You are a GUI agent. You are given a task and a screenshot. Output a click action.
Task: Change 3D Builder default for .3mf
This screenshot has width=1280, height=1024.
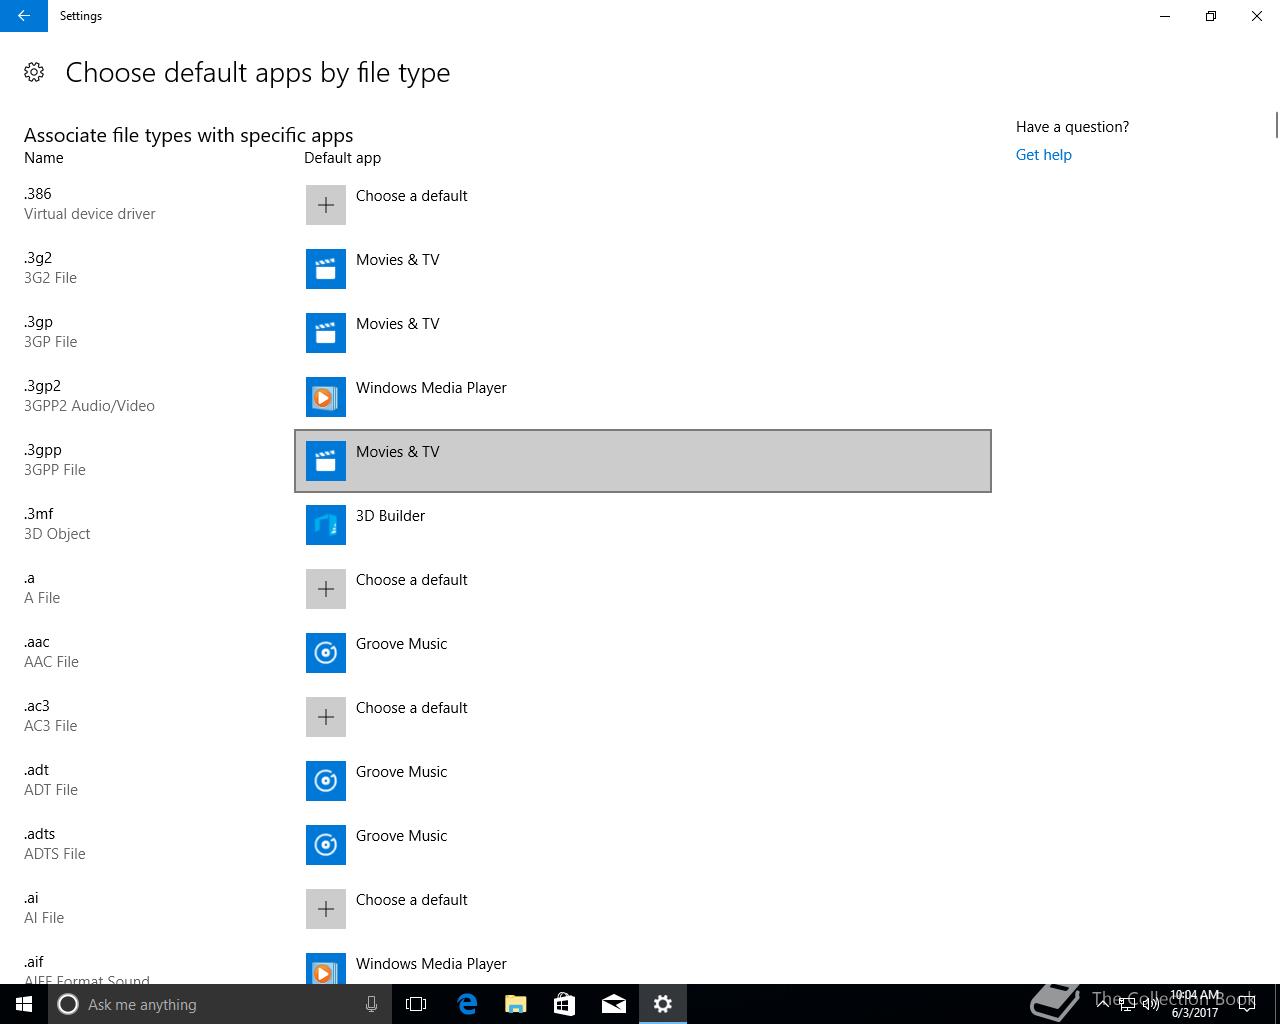643,525
